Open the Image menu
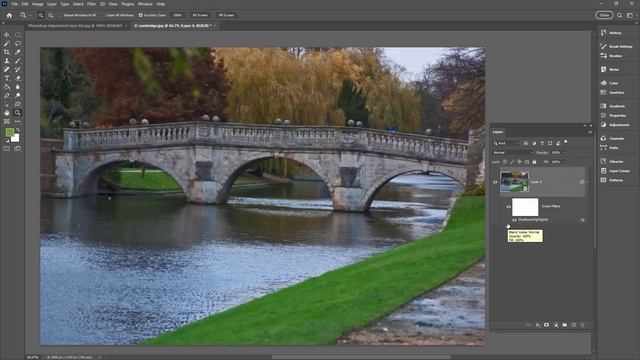 click(x=38, y=4)
